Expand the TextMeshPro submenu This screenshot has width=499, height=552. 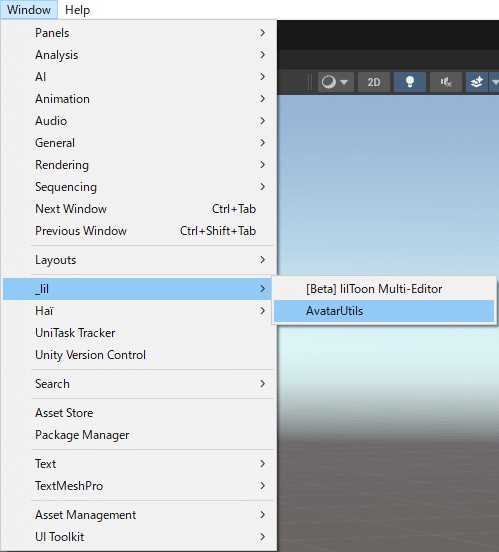139,486
